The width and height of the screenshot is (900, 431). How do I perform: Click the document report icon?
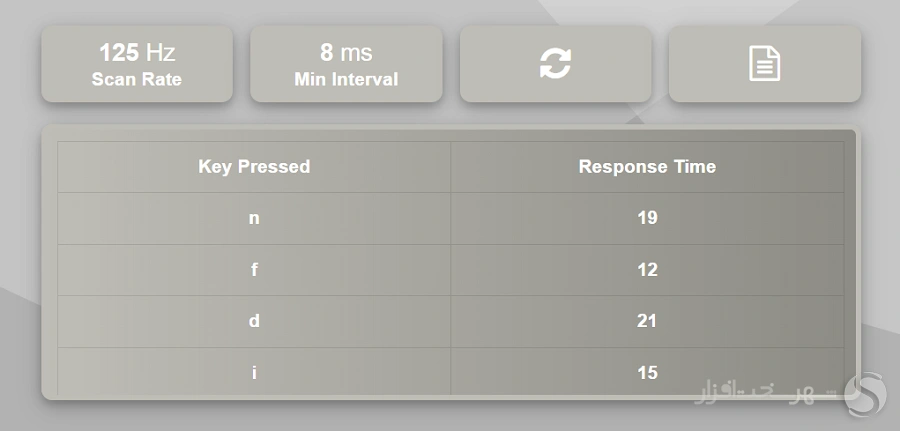click(x=765, y=63)
